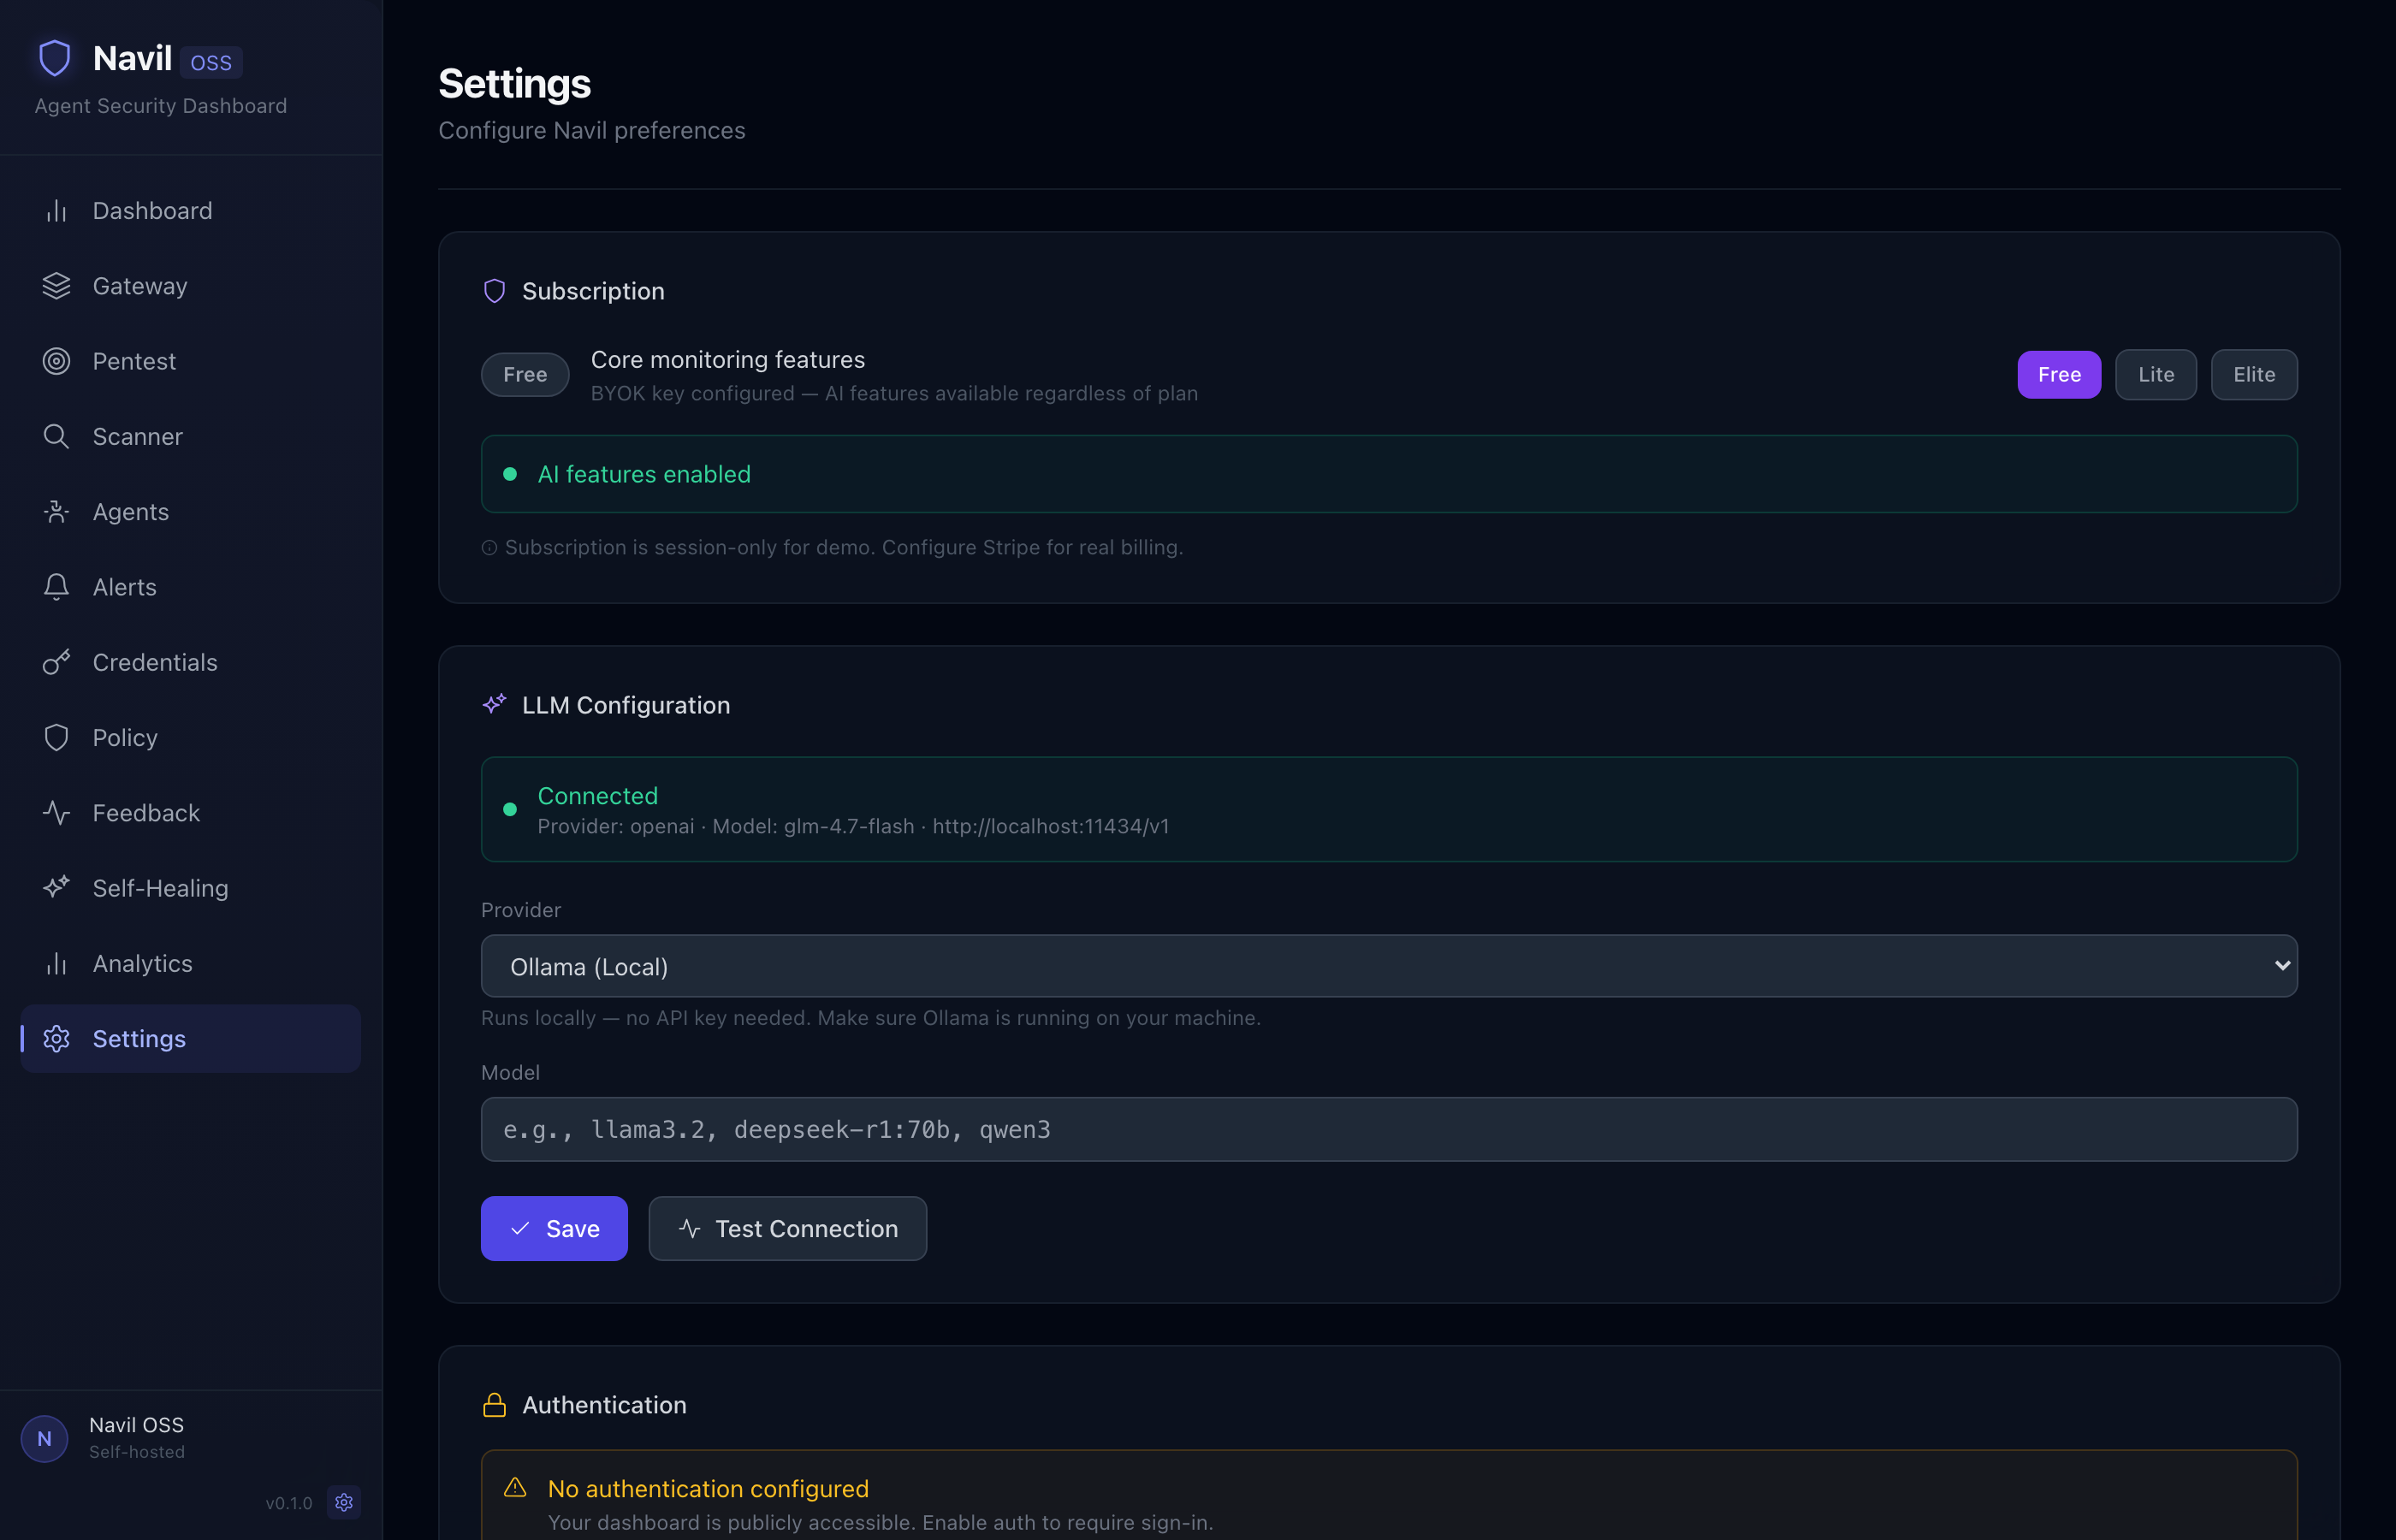The width and height of the screenshot is (2396, 1540).
Task: Open Scanner via magnifier icon
Action: 56,436
